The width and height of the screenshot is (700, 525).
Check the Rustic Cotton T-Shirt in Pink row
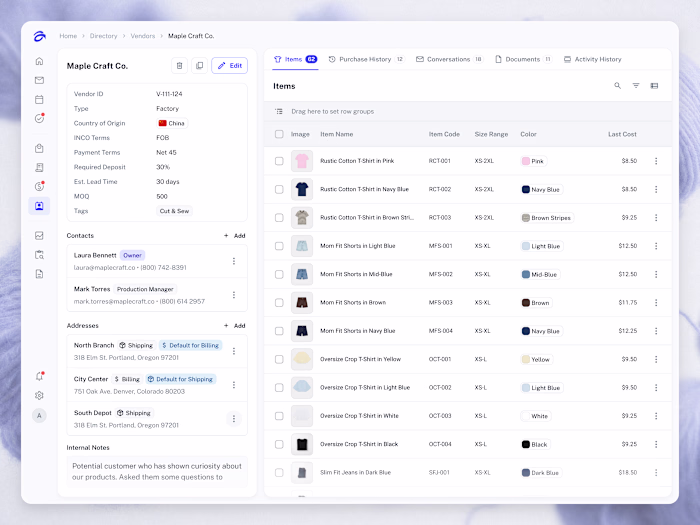coord(279,161)
